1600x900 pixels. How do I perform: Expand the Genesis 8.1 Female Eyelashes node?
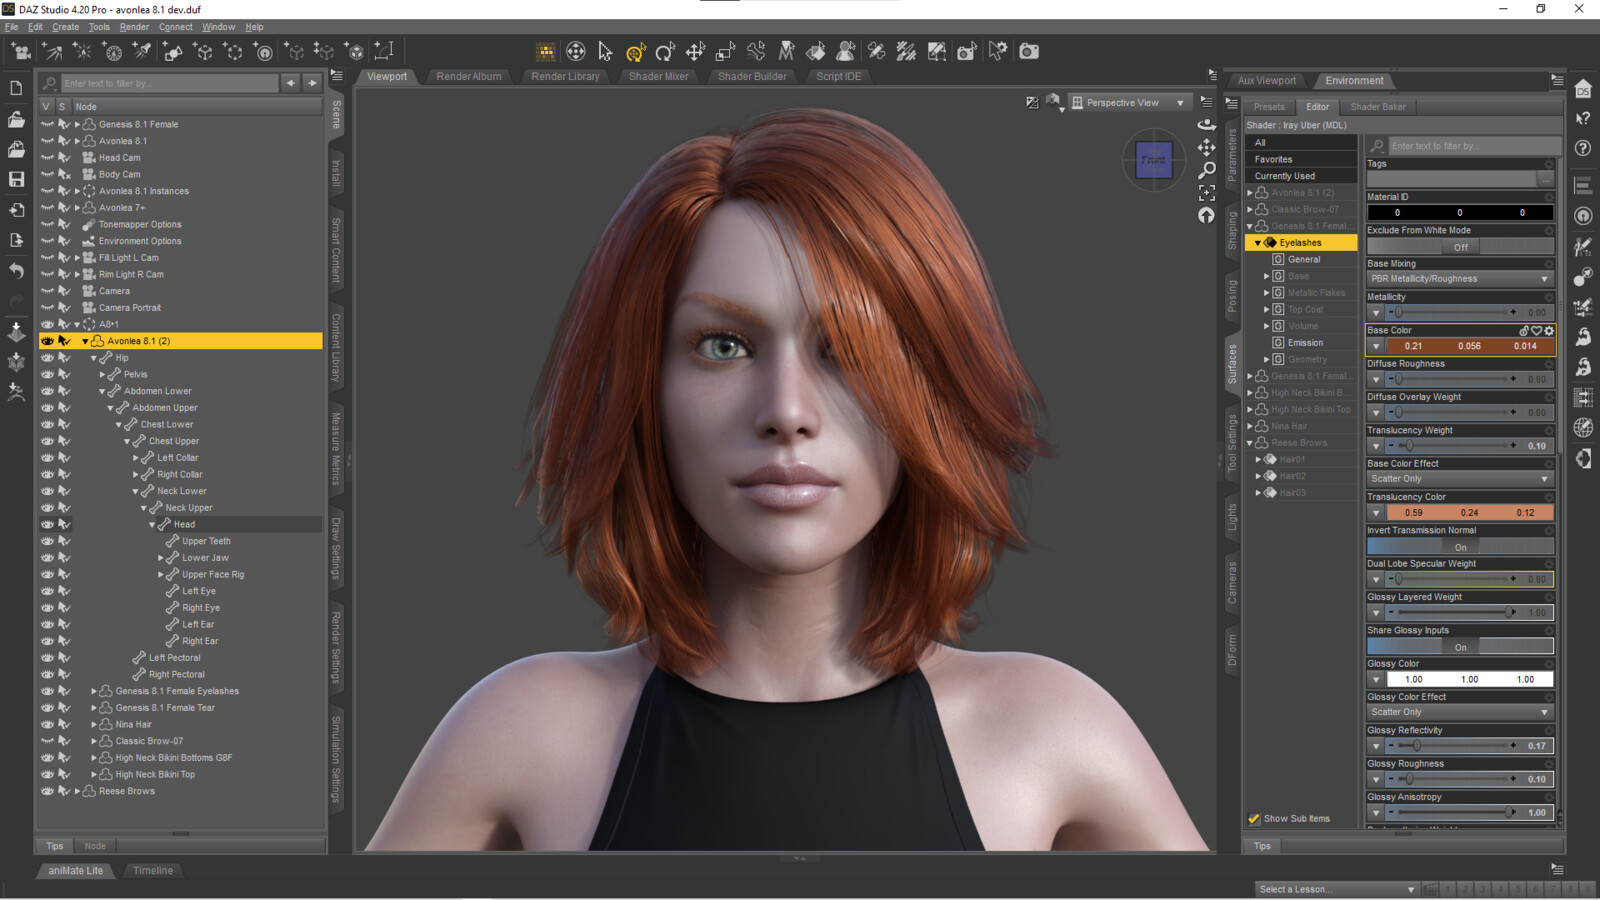tap(94, 691)
